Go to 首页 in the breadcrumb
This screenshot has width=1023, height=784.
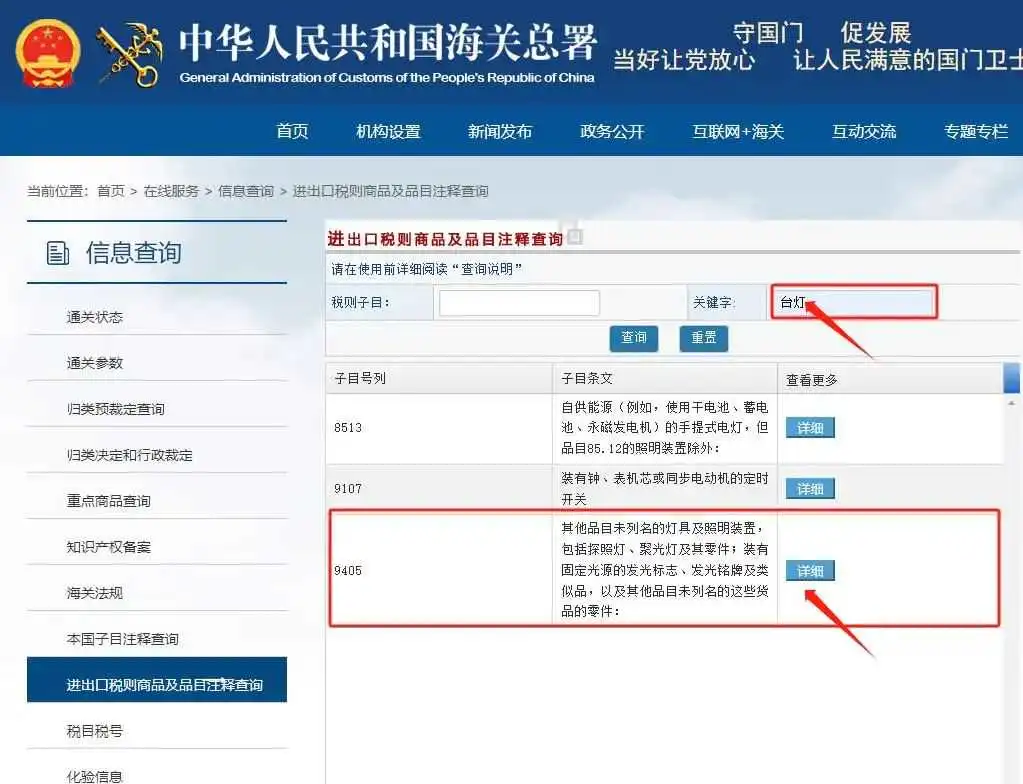(110, 191)
